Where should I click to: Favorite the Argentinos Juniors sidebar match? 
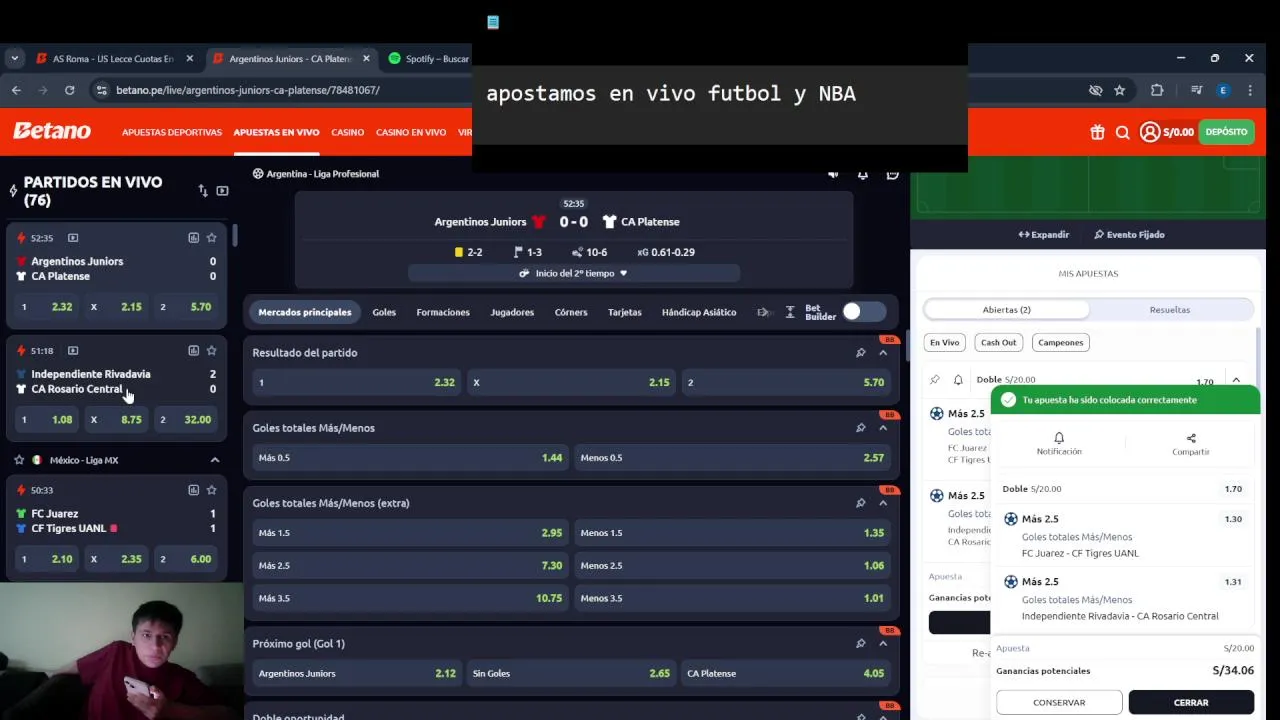pyautogui.click(x=211, y=238)
